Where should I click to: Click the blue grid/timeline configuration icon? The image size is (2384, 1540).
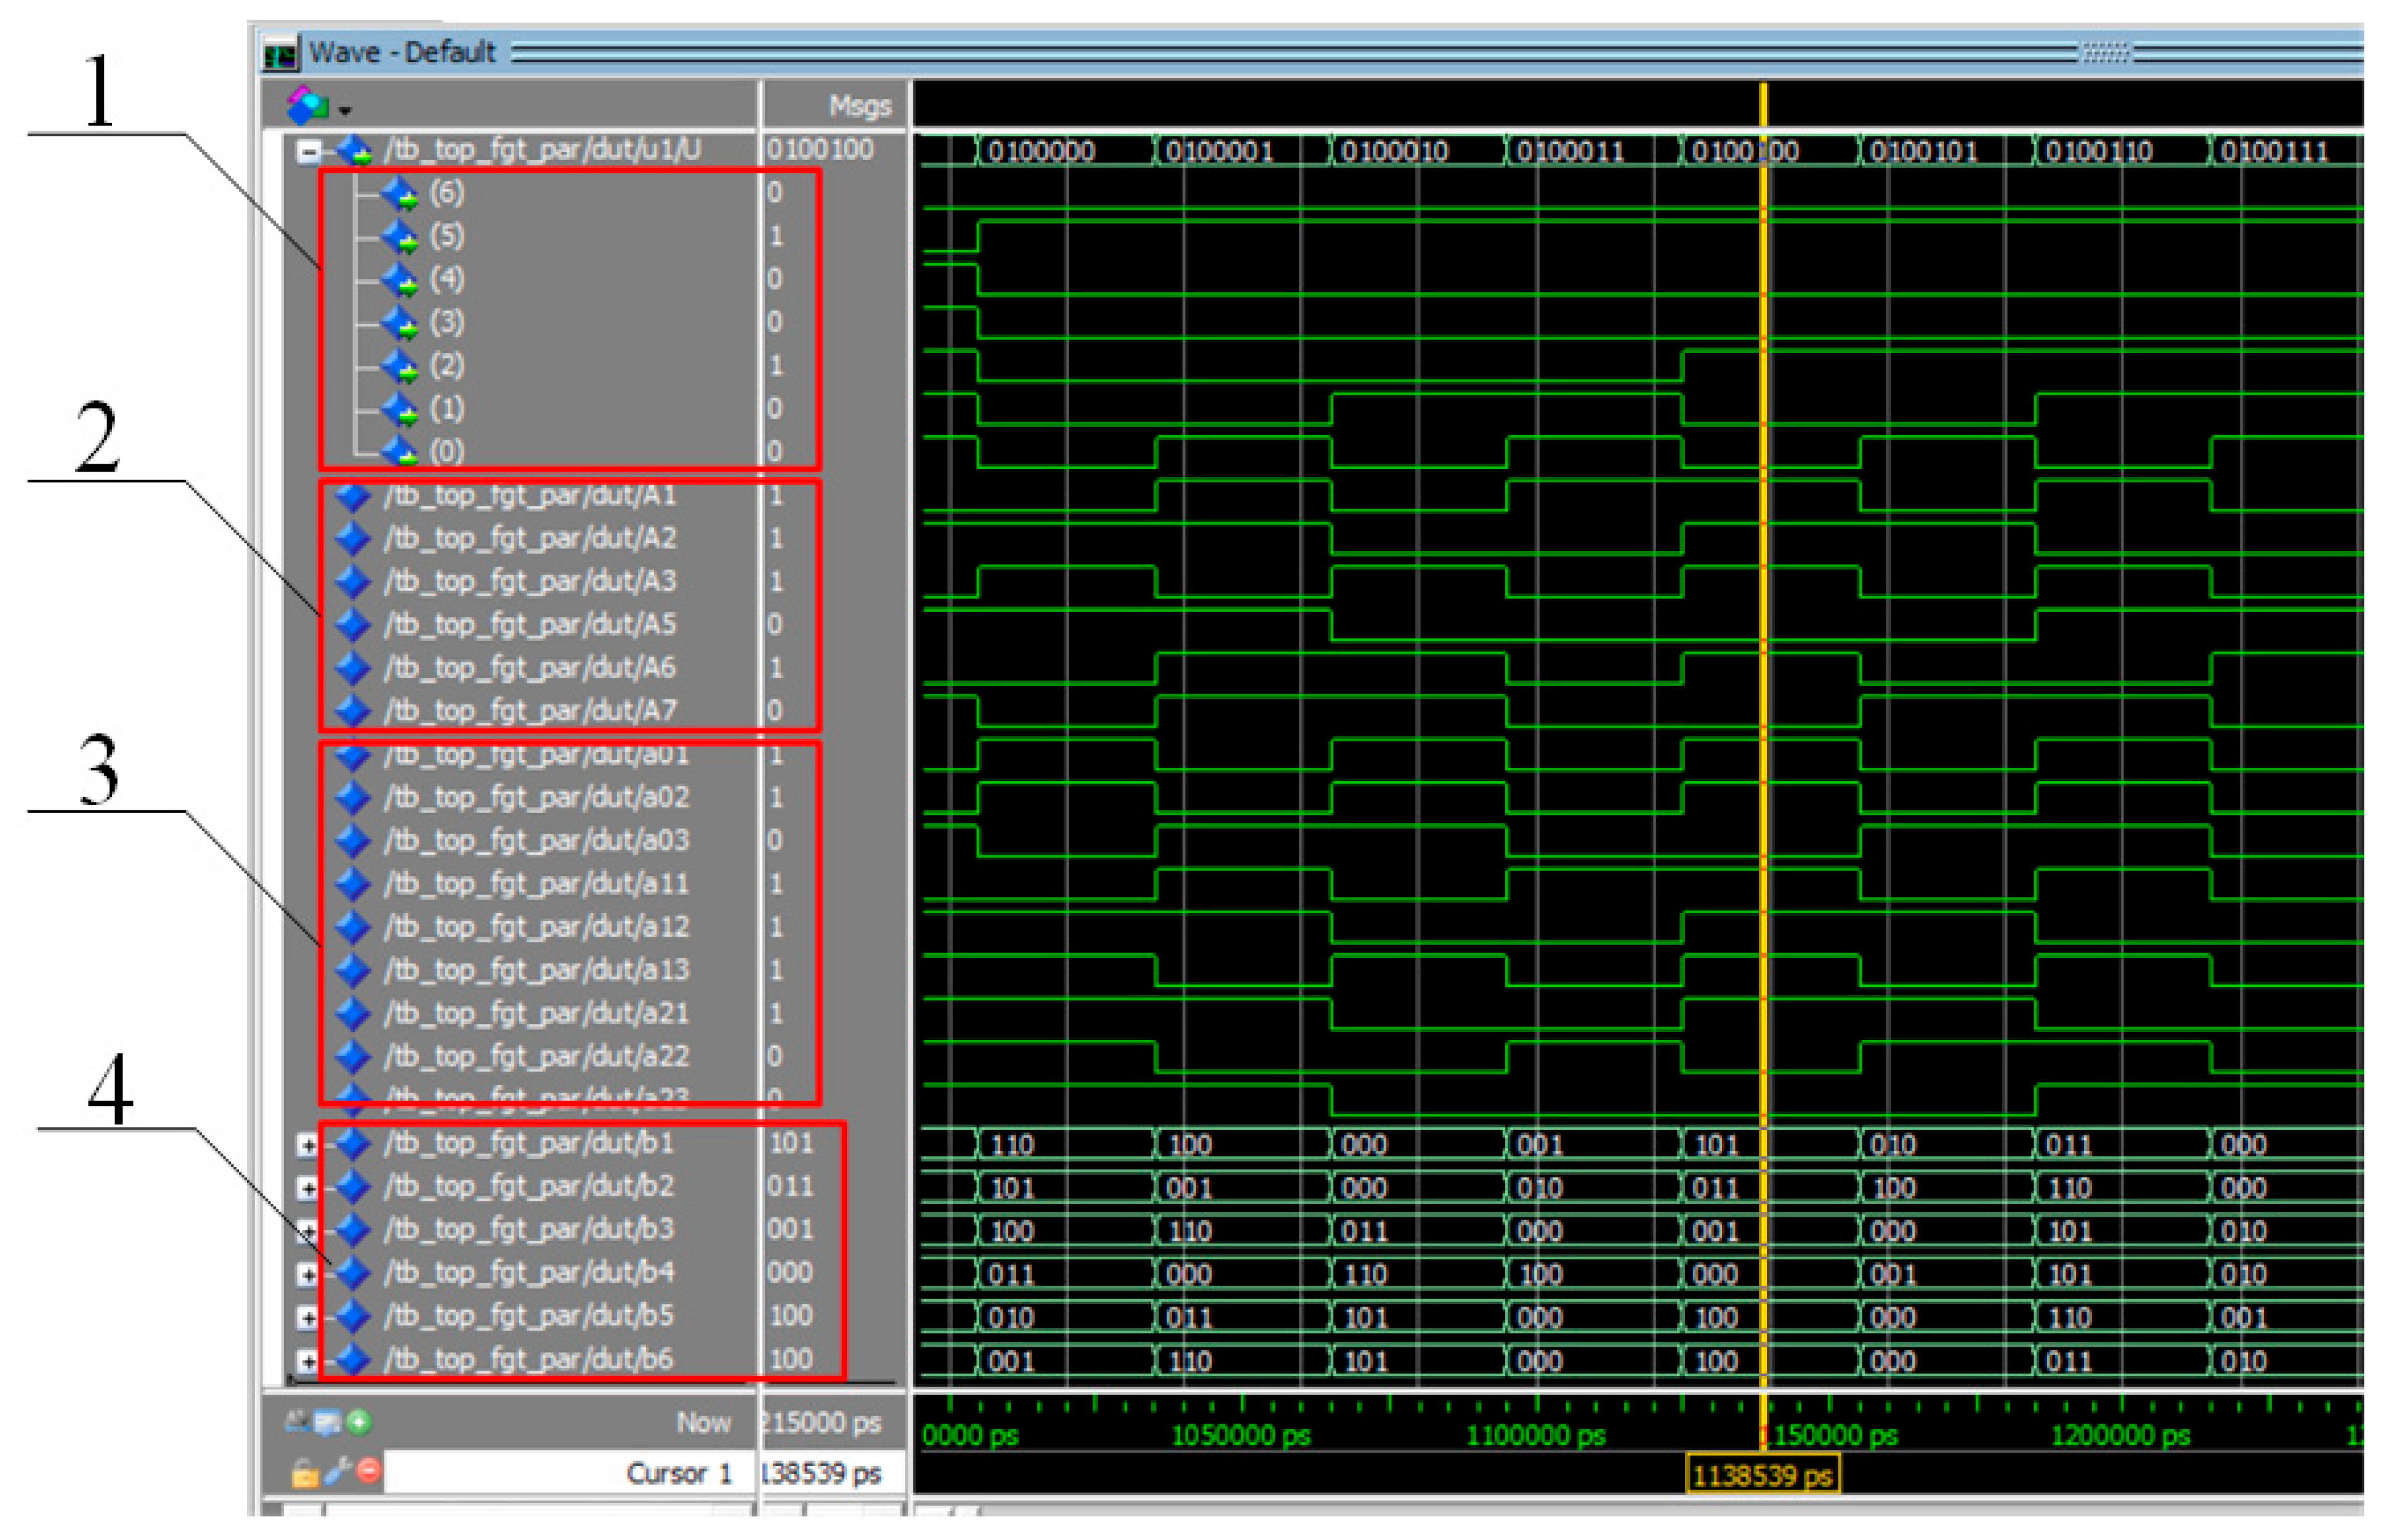pyautogui.click(x=328, y=1422)
